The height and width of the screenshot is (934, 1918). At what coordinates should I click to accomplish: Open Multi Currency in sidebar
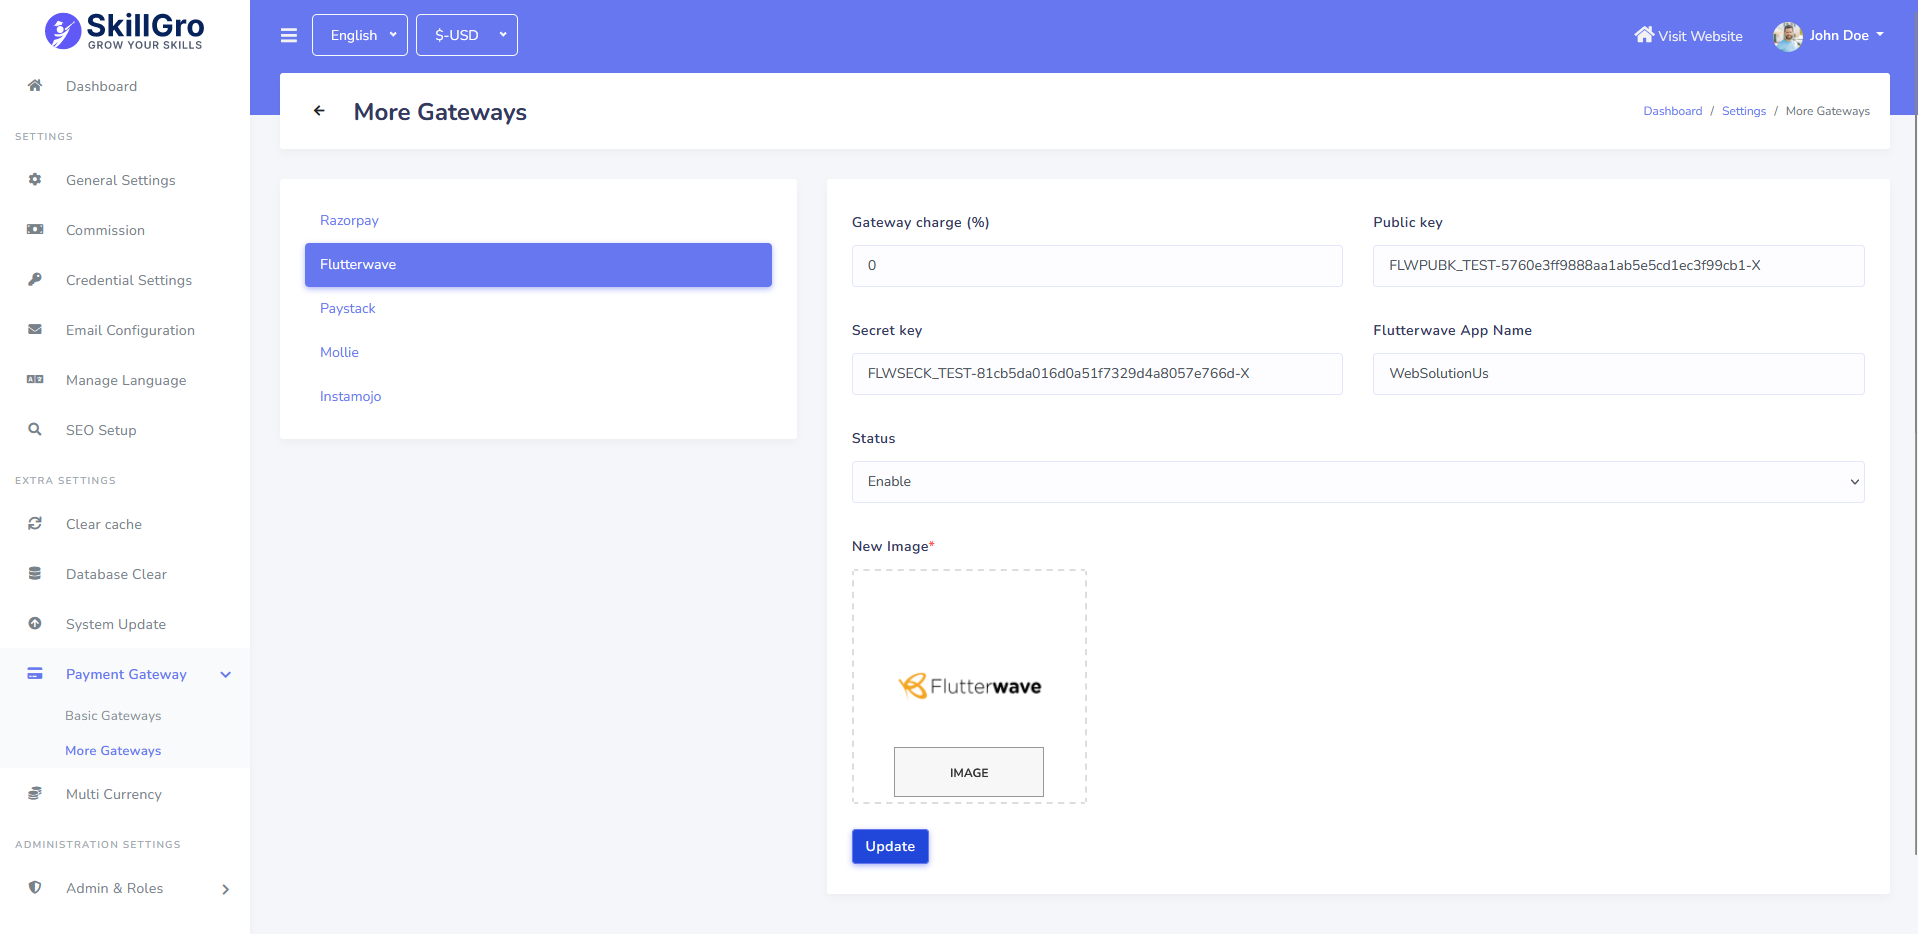114,794
